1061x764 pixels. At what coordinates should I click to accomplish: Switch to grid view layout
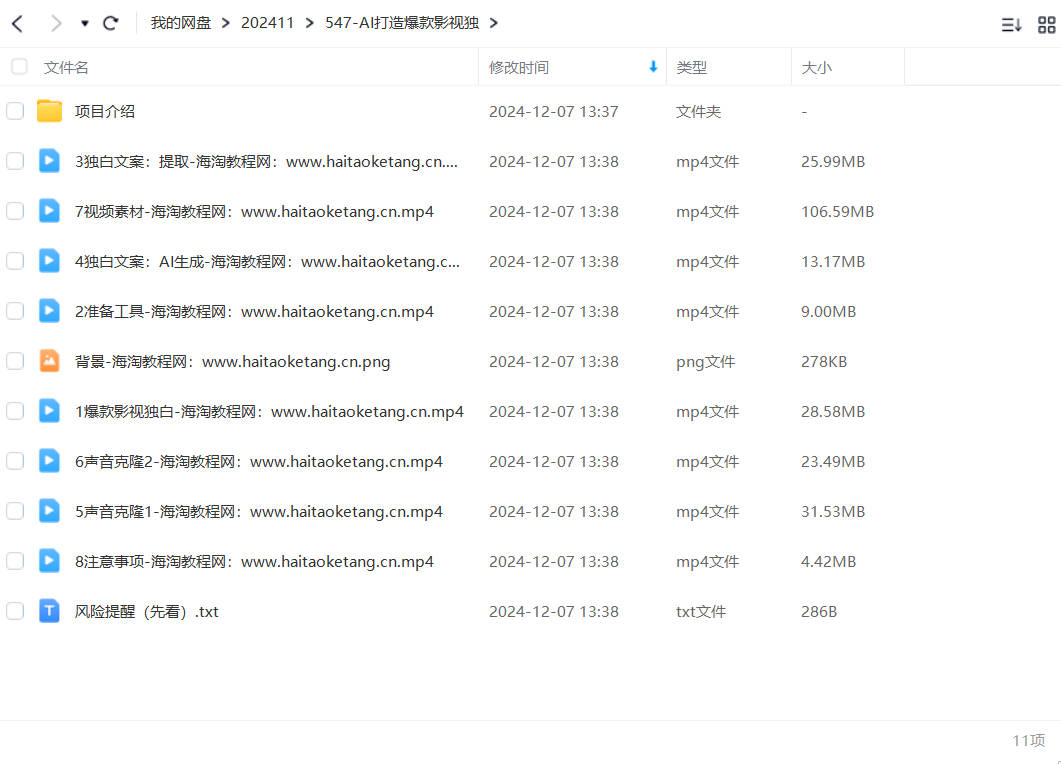point(1047,25)
